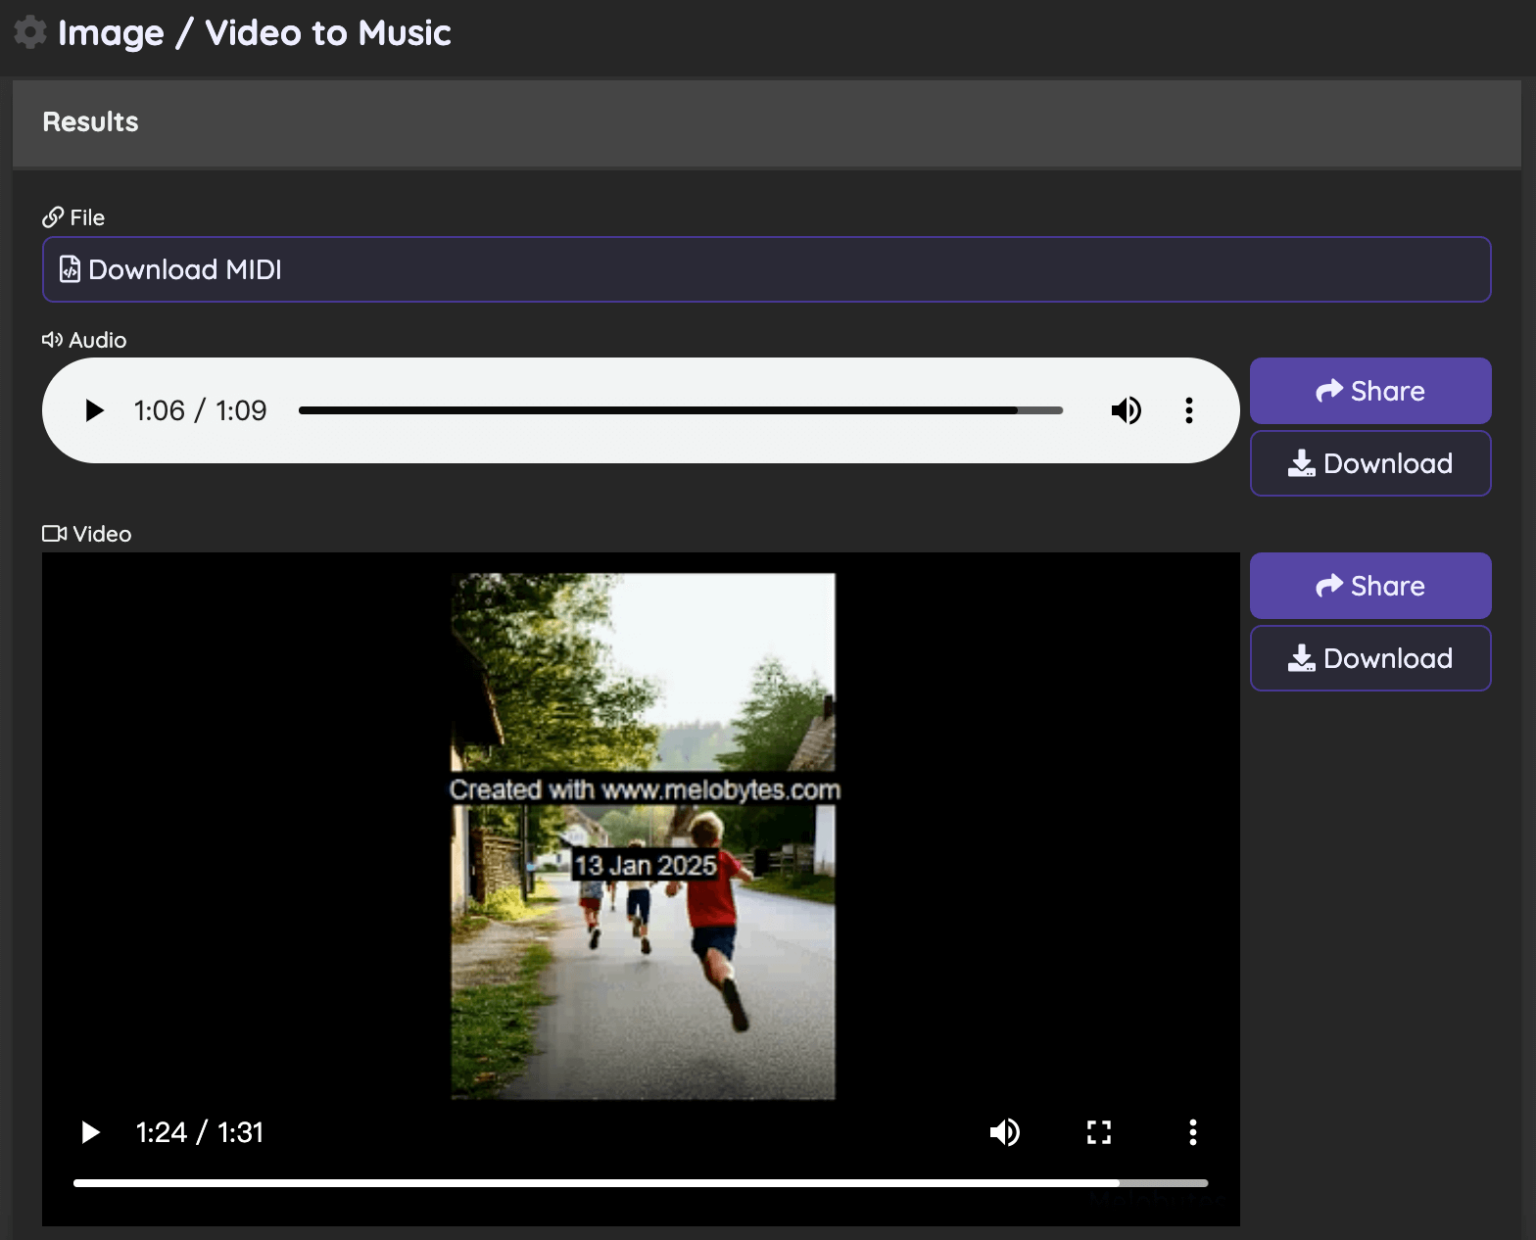Expand more options in the video controls
Screen dimensions: 1536x1240
[x=1192, y=1132]
